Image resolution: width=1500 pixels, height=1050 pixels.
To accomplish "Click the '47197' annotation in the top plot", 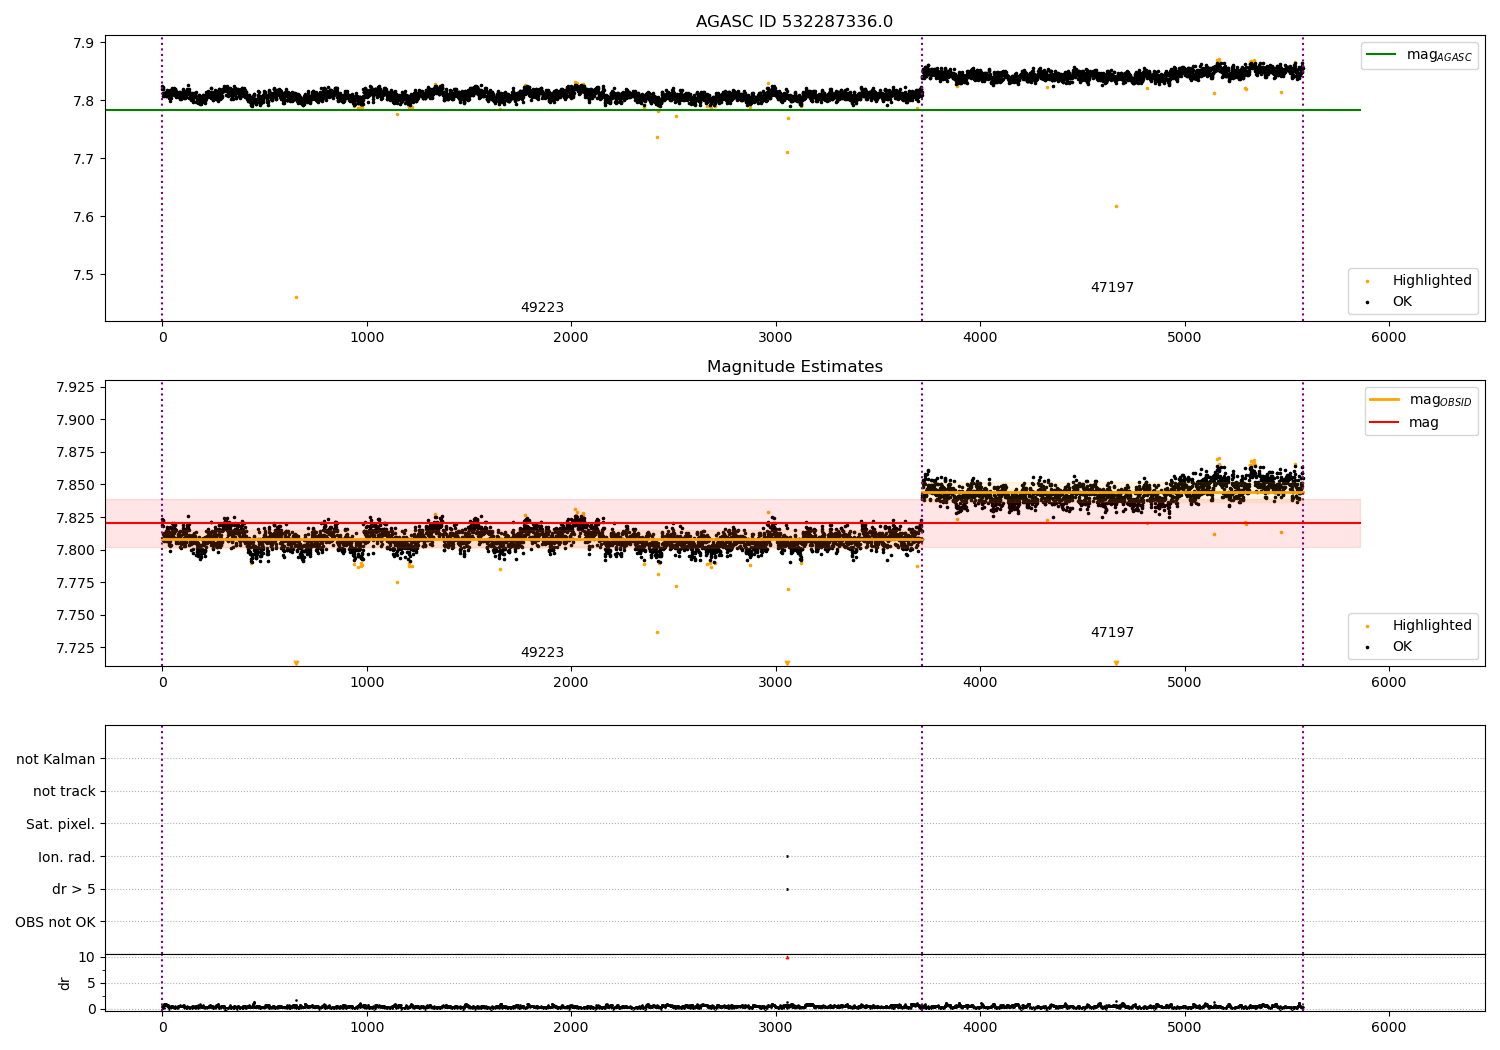I will click(x=1112, y=288).
